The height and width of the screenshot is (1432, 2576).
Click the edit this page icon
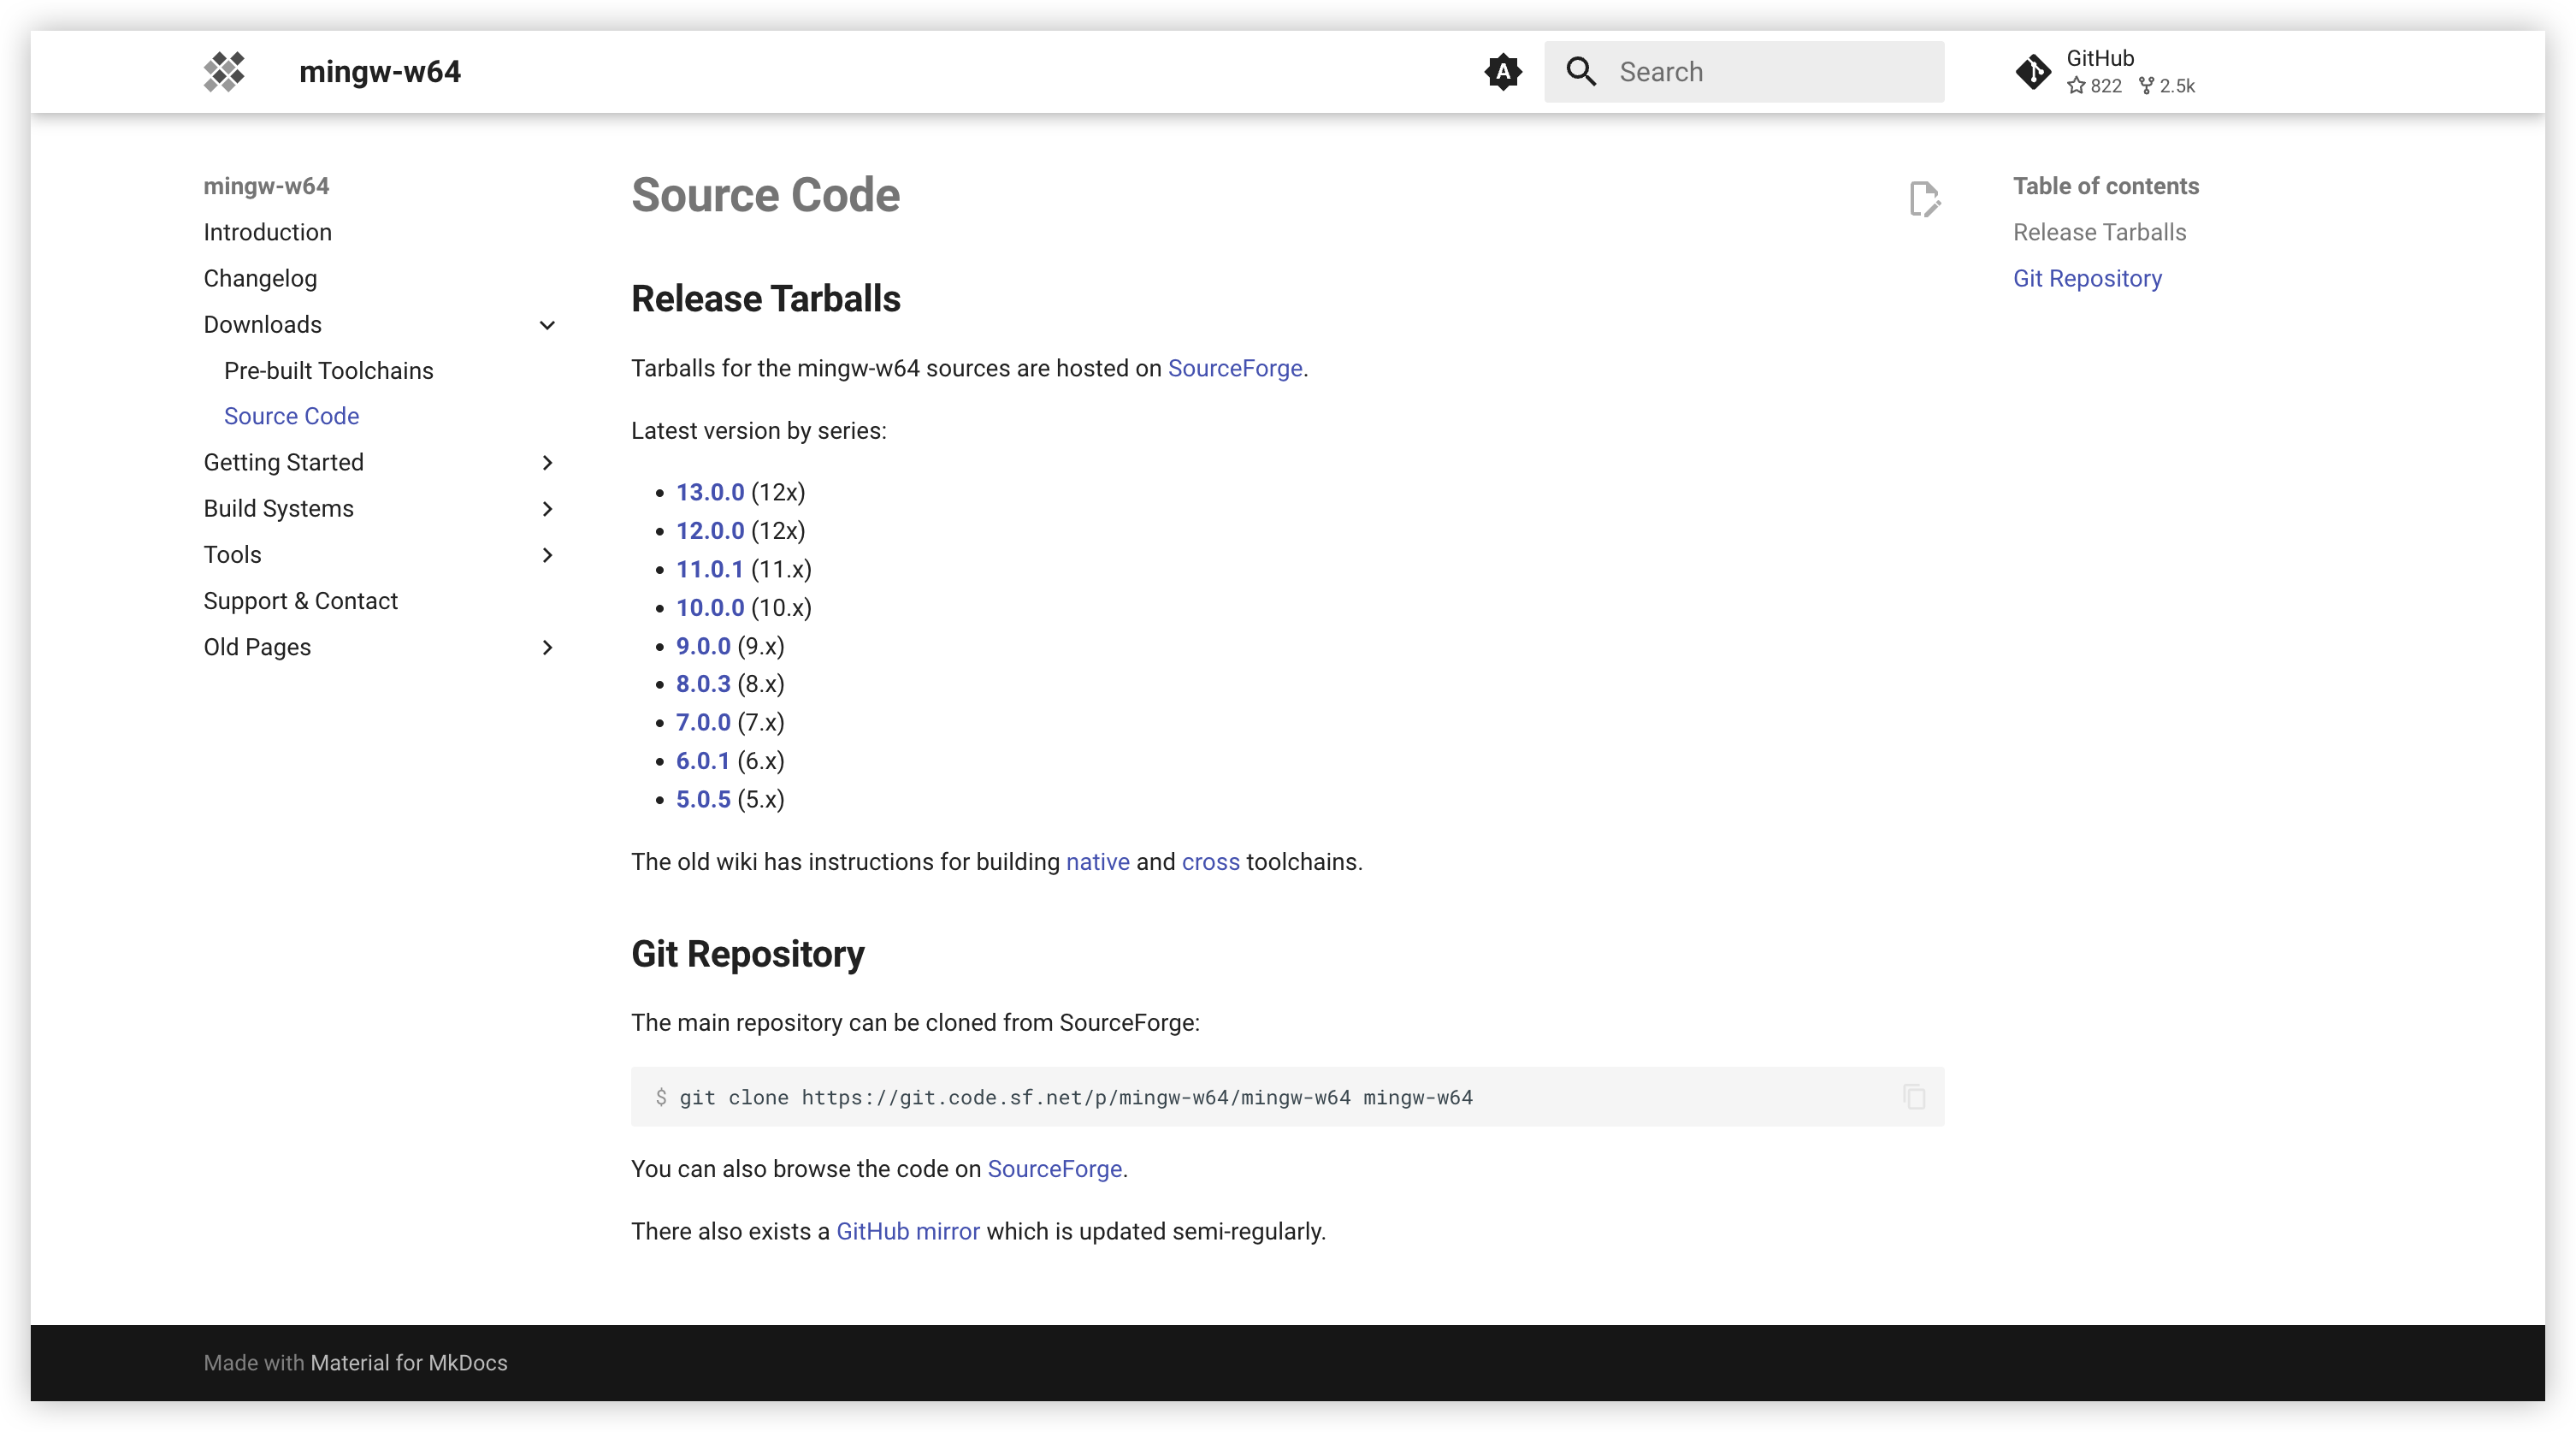1924,199
